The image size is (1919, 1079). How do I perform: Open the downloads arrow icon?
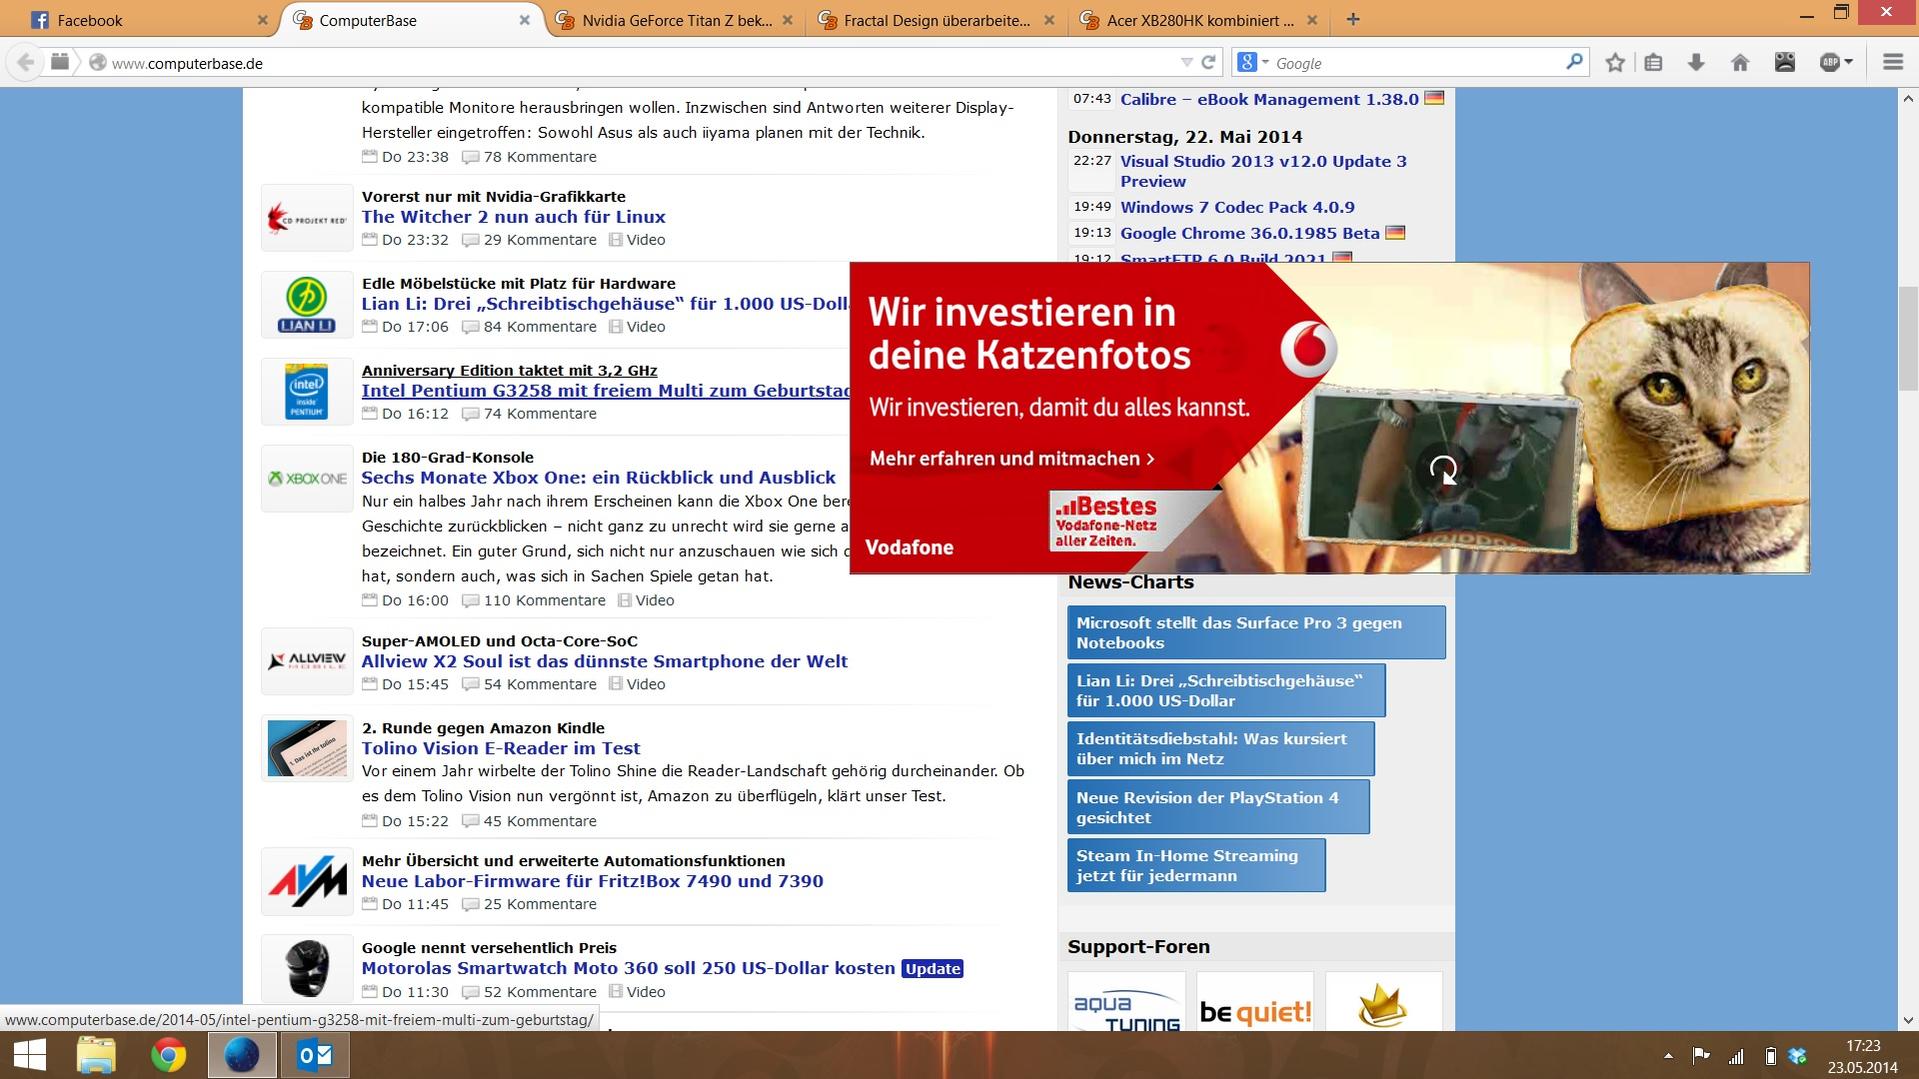1696,62
